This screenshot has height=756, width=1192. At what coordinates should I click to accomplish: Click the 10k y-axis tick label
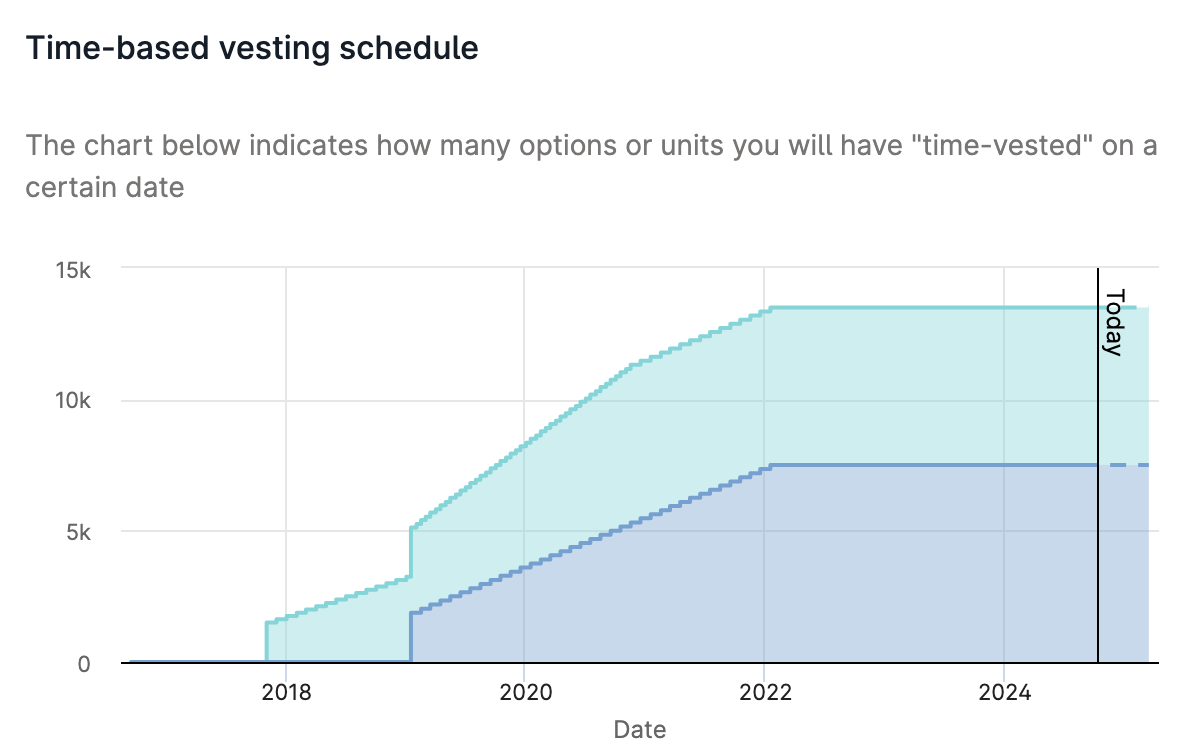[73, 401]
